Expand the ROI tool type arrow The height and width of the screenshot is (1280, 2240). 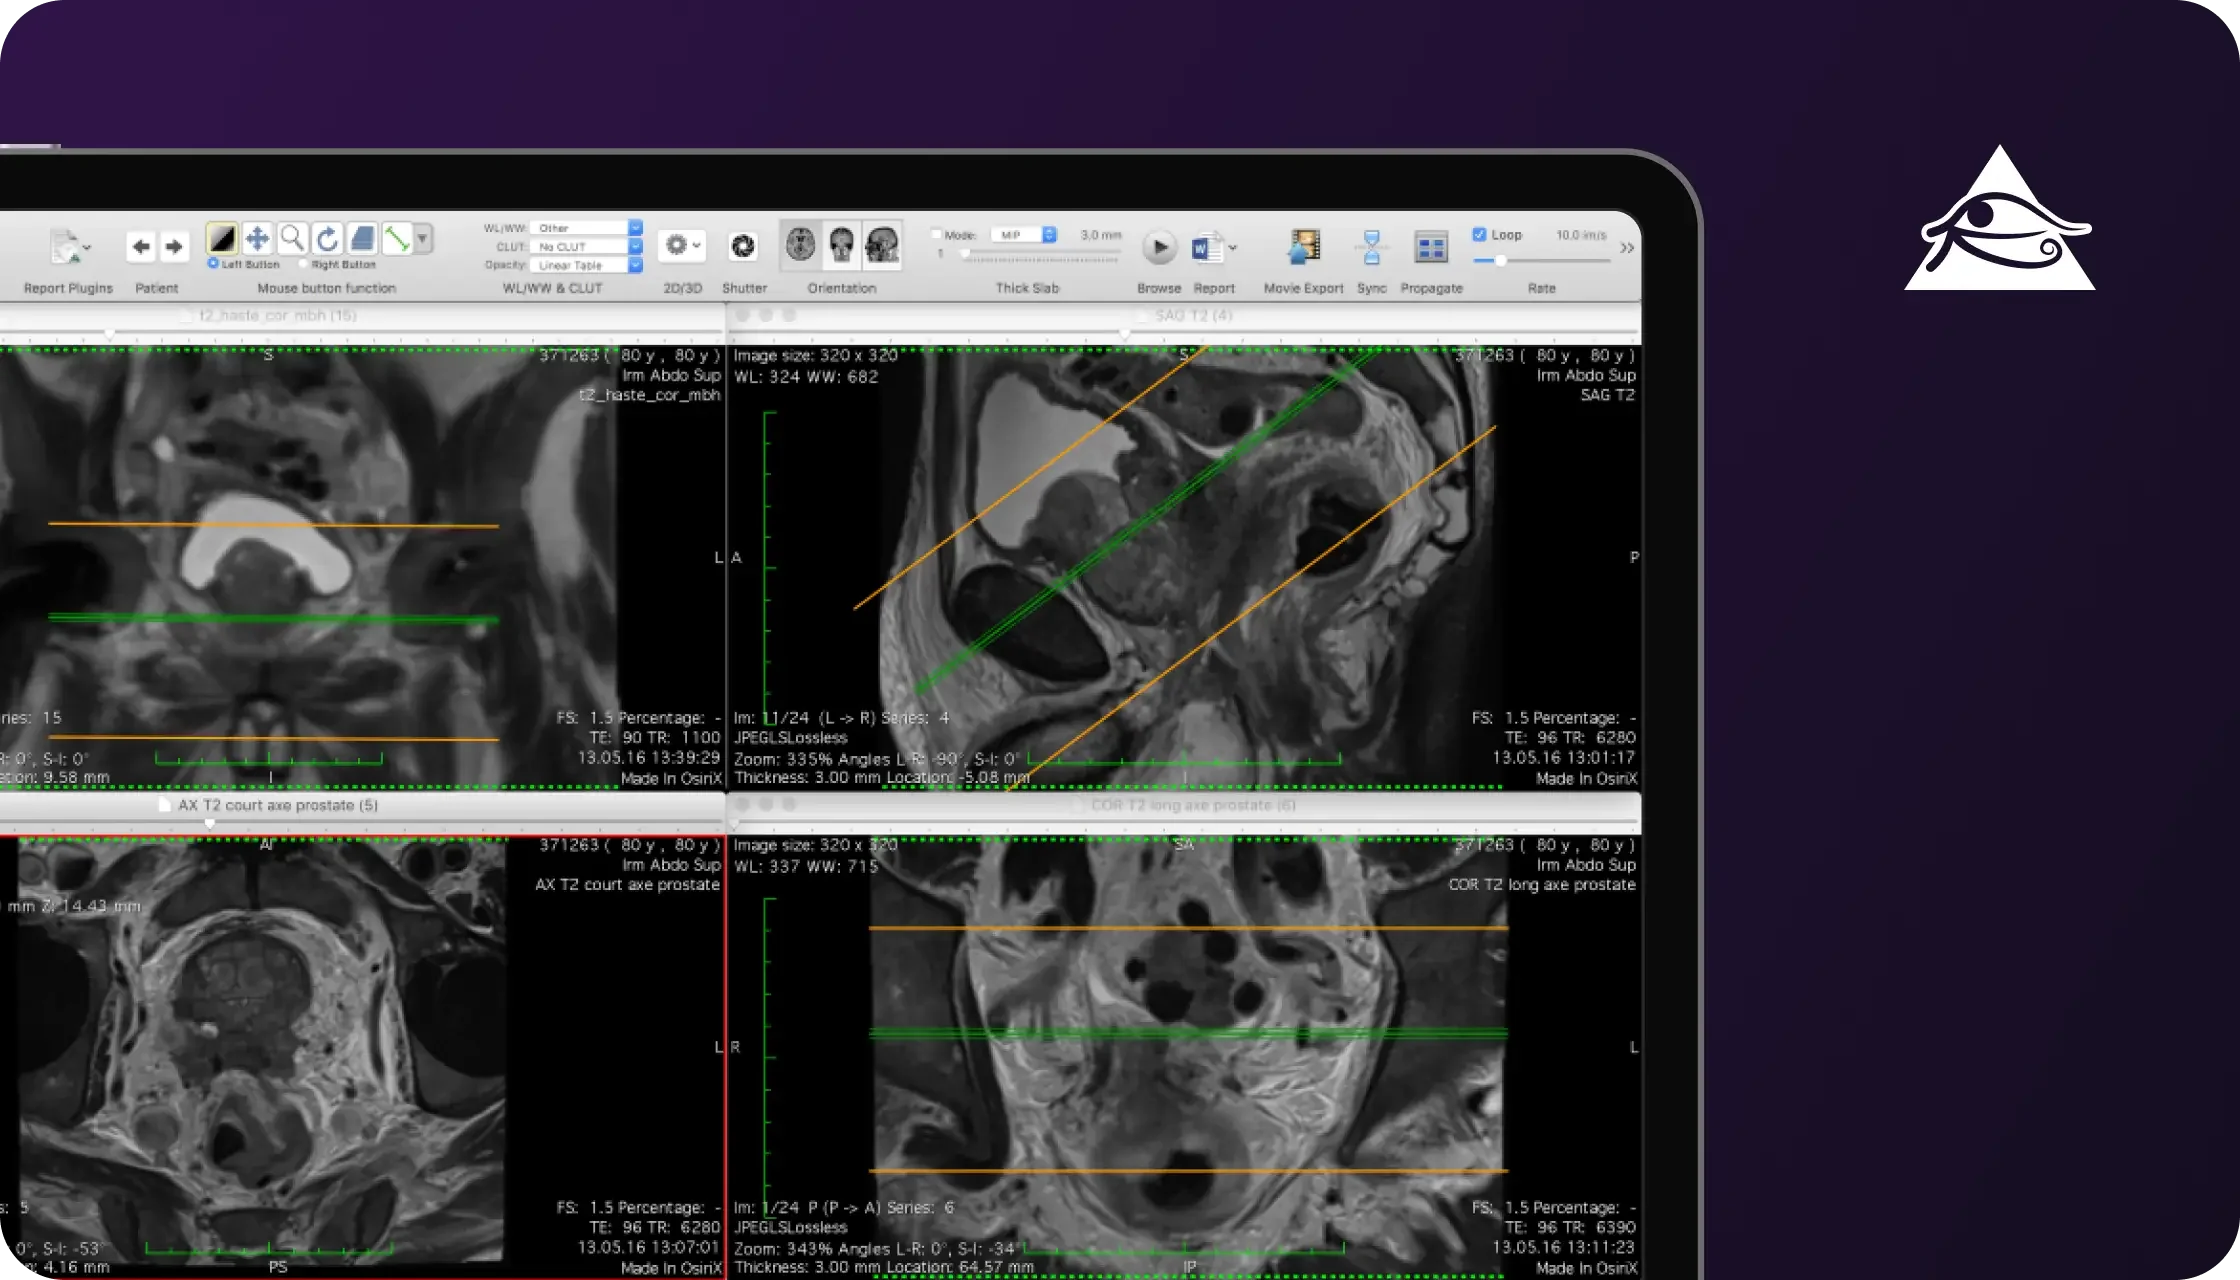[423, 239]
